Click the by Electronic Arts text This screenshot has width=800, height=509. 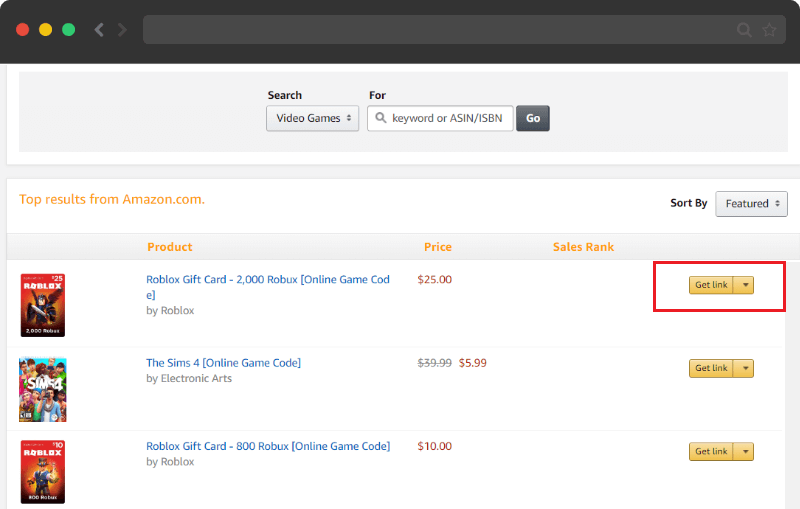point(189,378)
